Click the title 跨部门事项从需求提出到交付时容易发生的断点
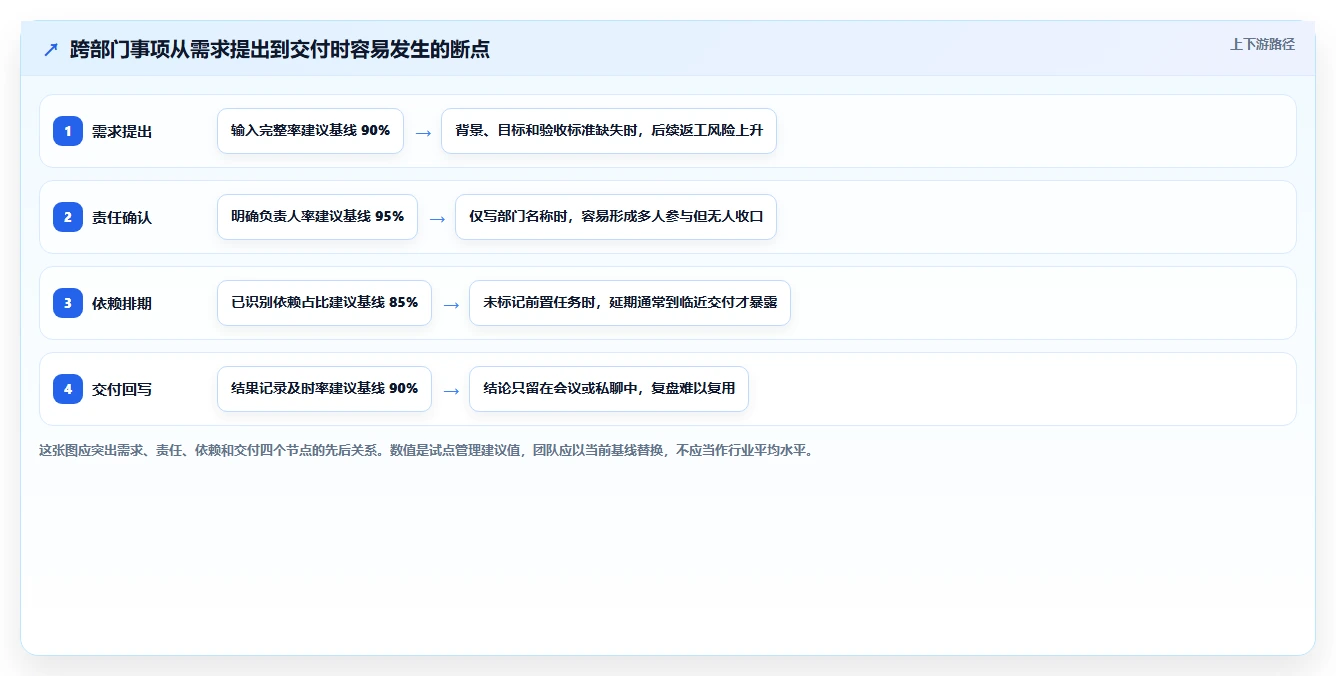 coord(280,50)
